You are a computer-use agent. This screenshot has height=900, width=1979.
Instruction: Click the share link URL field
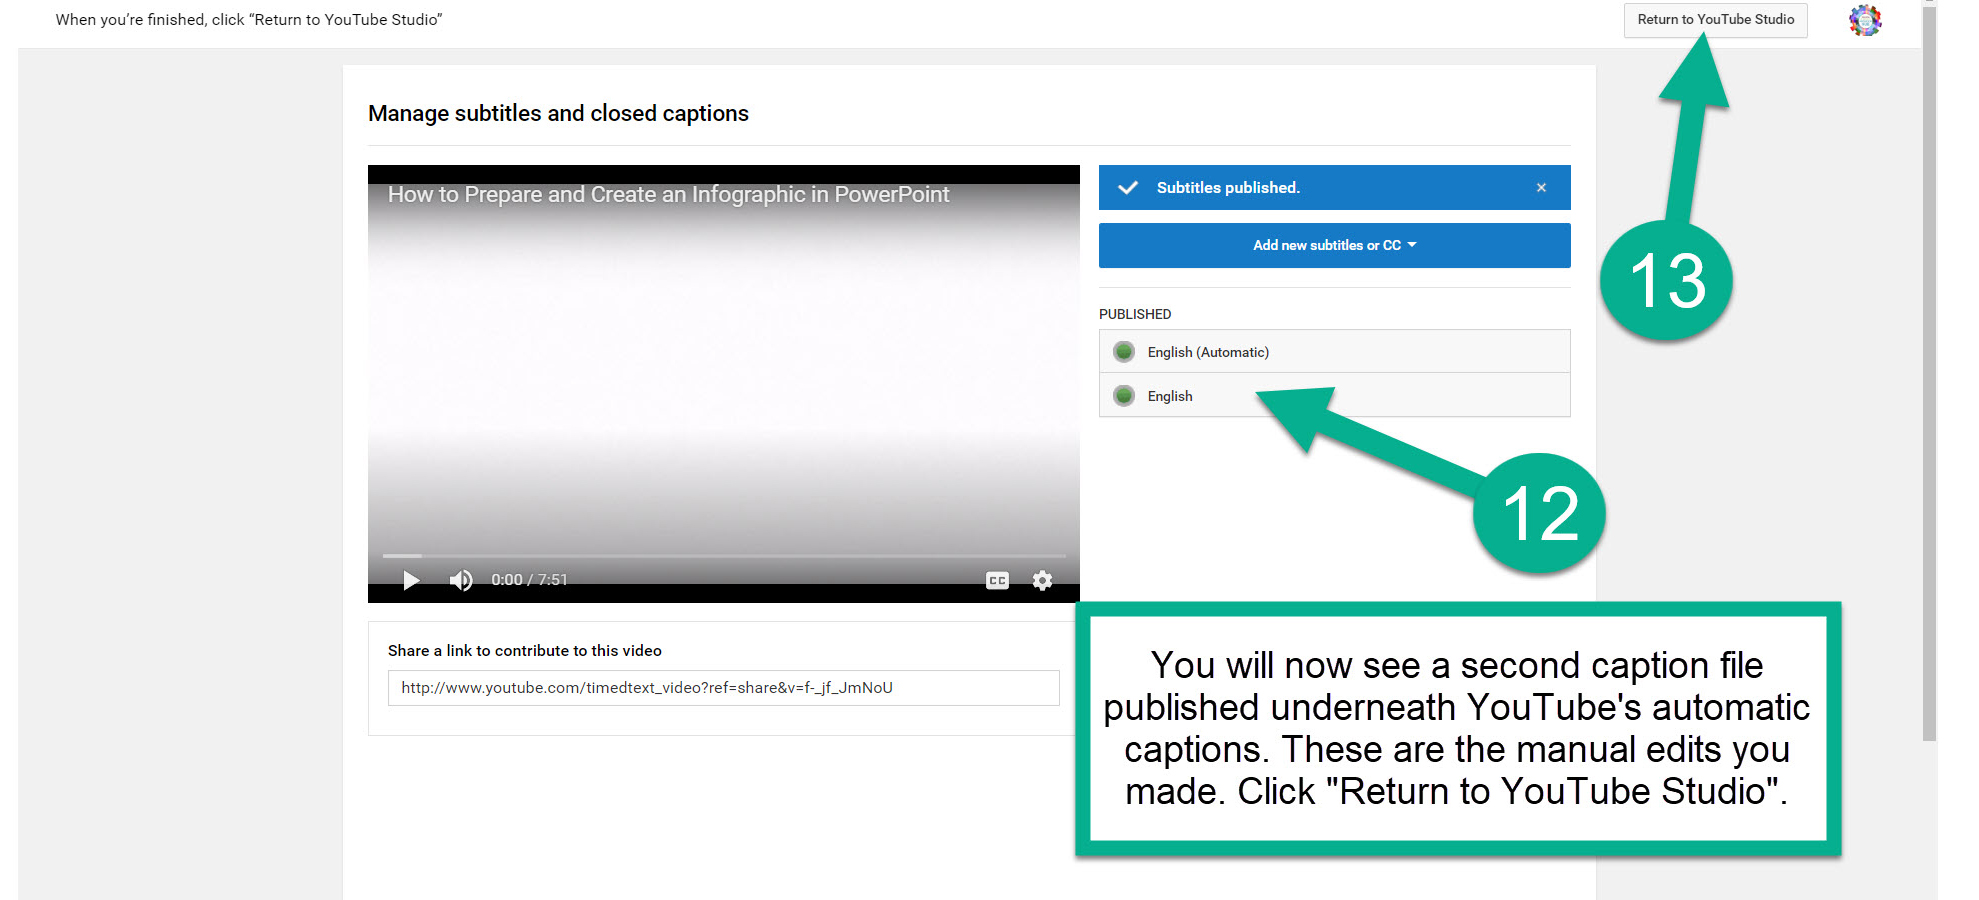point(723,688)
